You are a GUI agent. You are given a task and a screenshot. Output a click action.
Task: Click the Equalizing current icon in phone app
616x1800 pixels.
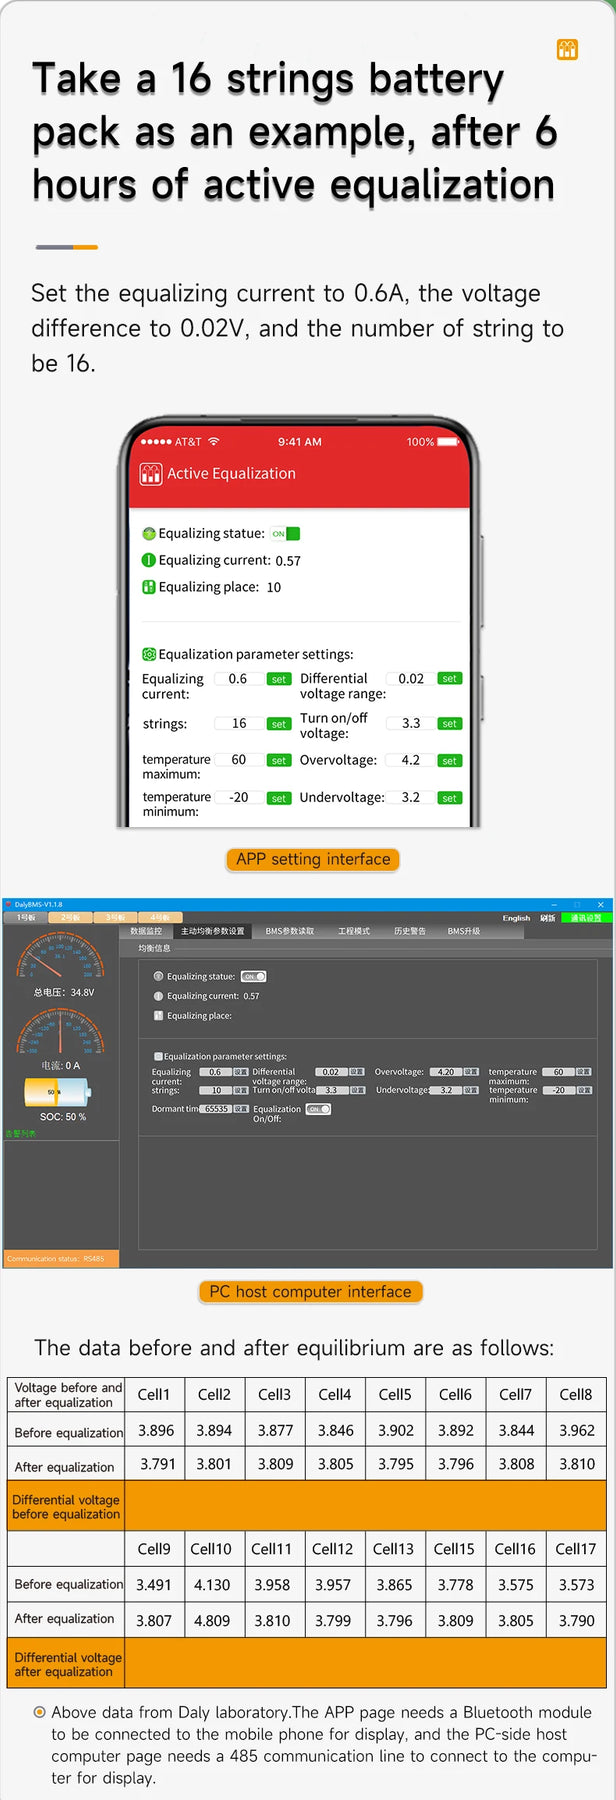[x=148, y=560]
